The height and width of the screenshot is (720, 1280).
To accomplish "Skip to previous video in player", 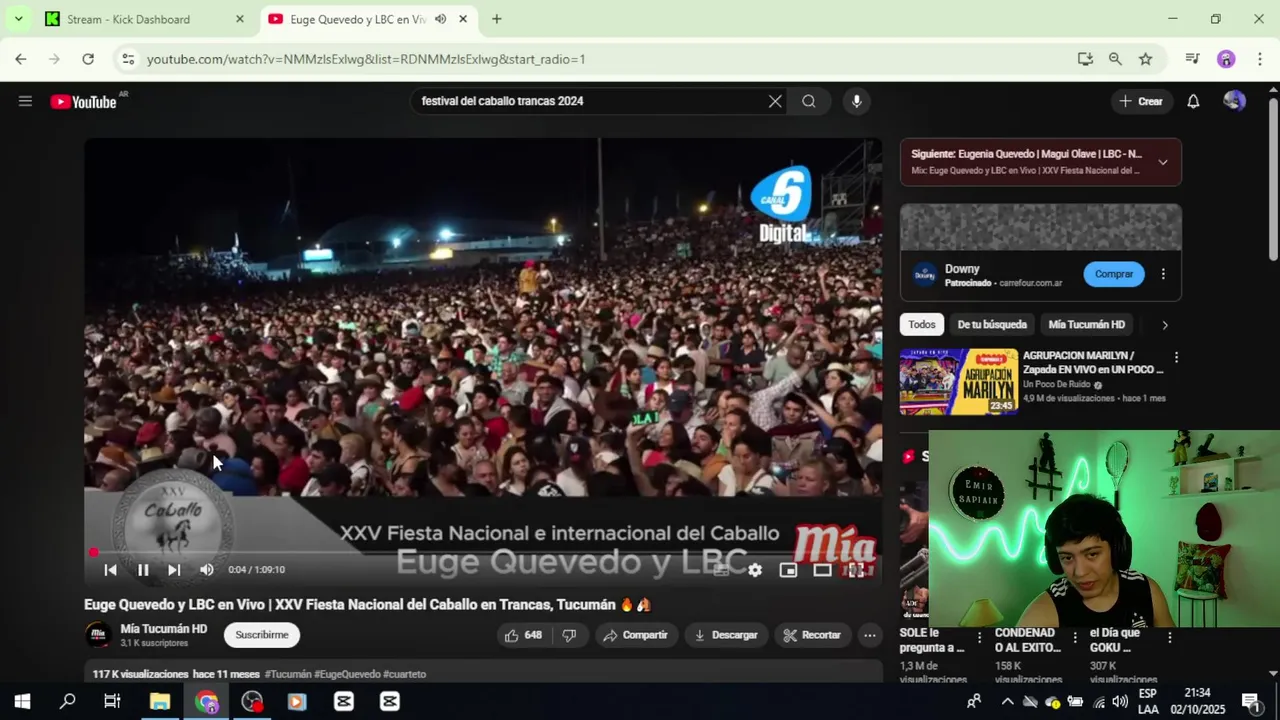I will [x=111, y=570].
